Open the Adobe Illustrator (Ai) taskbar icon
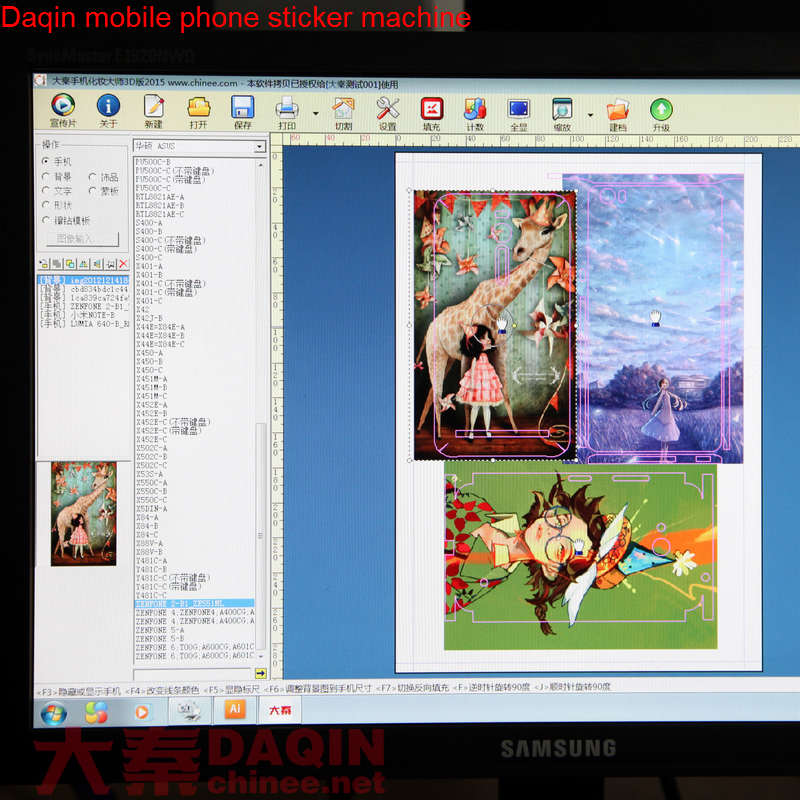Screen dimensions: 800x800 coord(235,709)
